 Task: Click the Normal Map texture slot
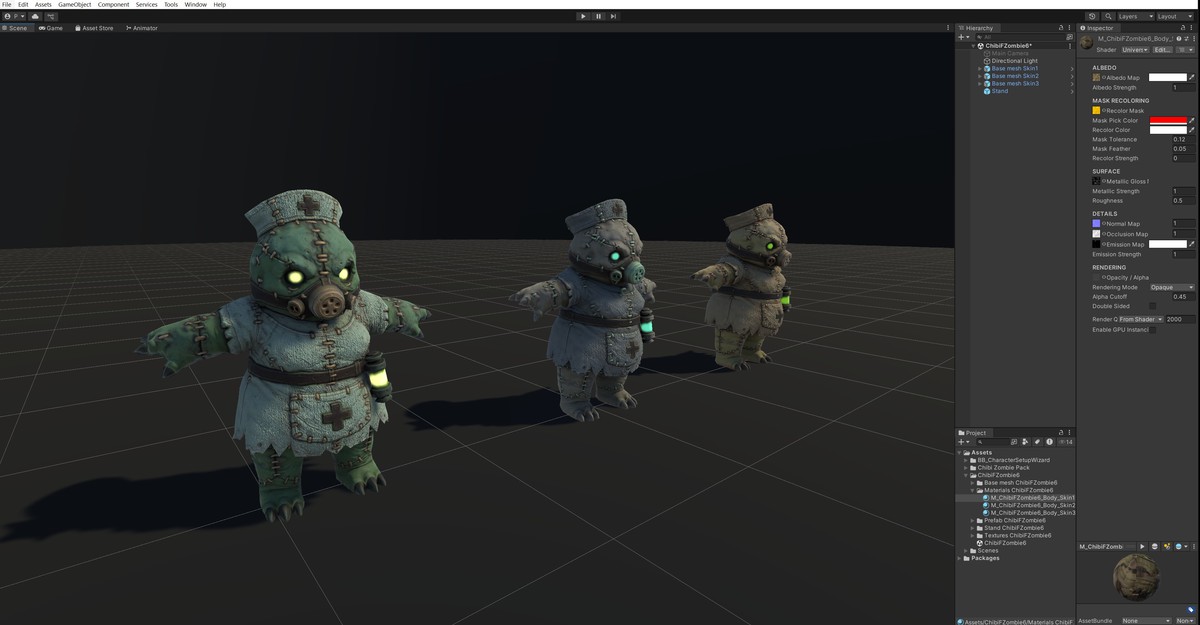(1096, 224)
